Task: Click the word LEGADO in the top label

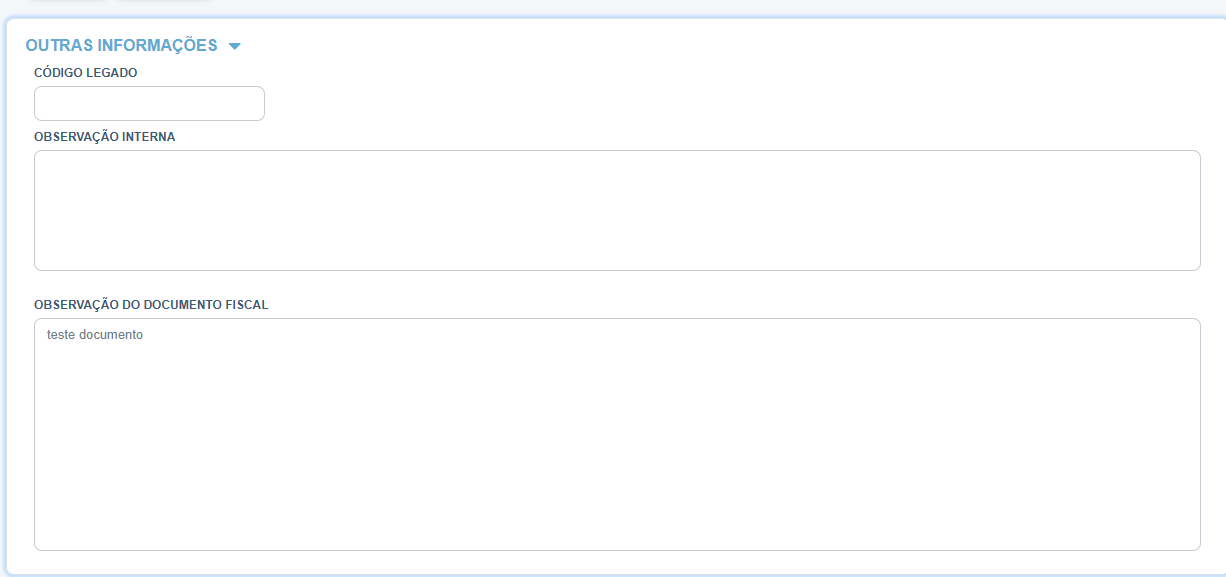Action: coord(113,73)
